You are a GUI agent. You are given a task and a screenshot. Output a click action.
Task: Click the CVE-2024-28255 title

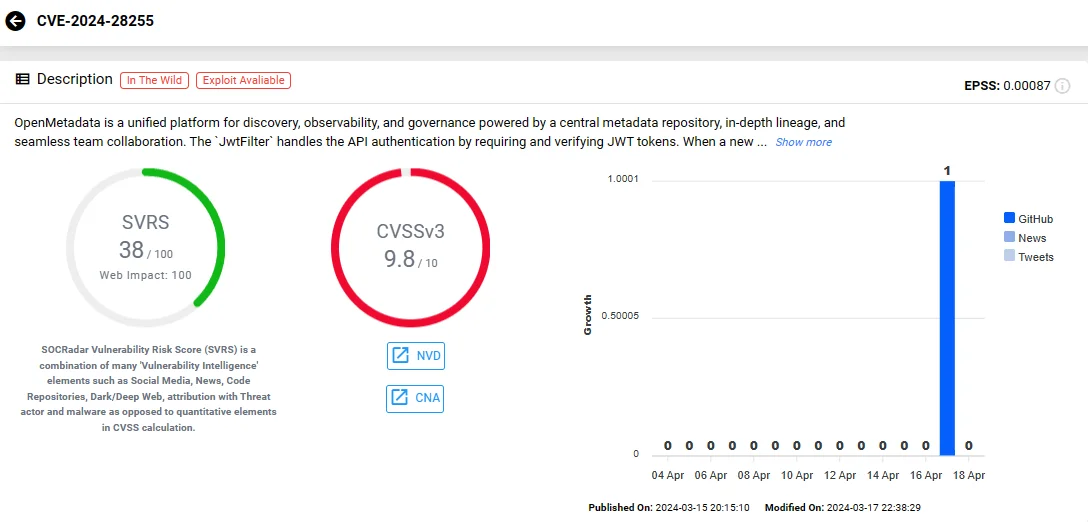pos(96,21)
